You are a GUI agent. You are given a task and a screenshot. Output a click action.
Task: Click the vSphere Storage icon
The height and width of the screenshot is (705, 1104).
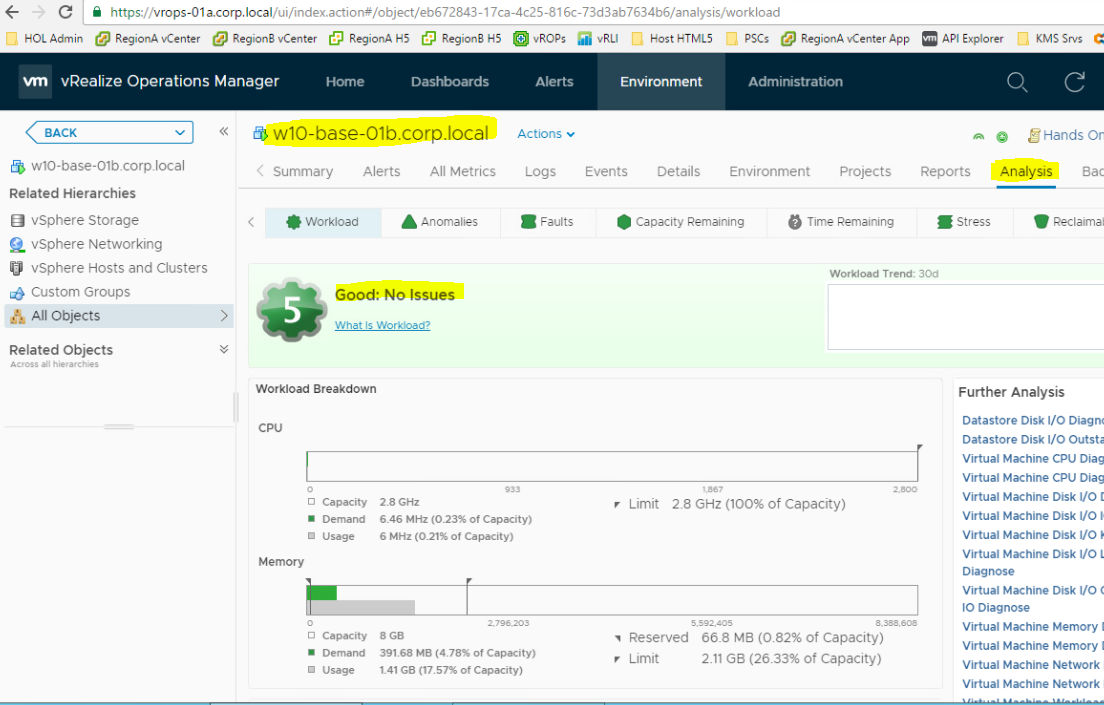[x=17, y=220]
